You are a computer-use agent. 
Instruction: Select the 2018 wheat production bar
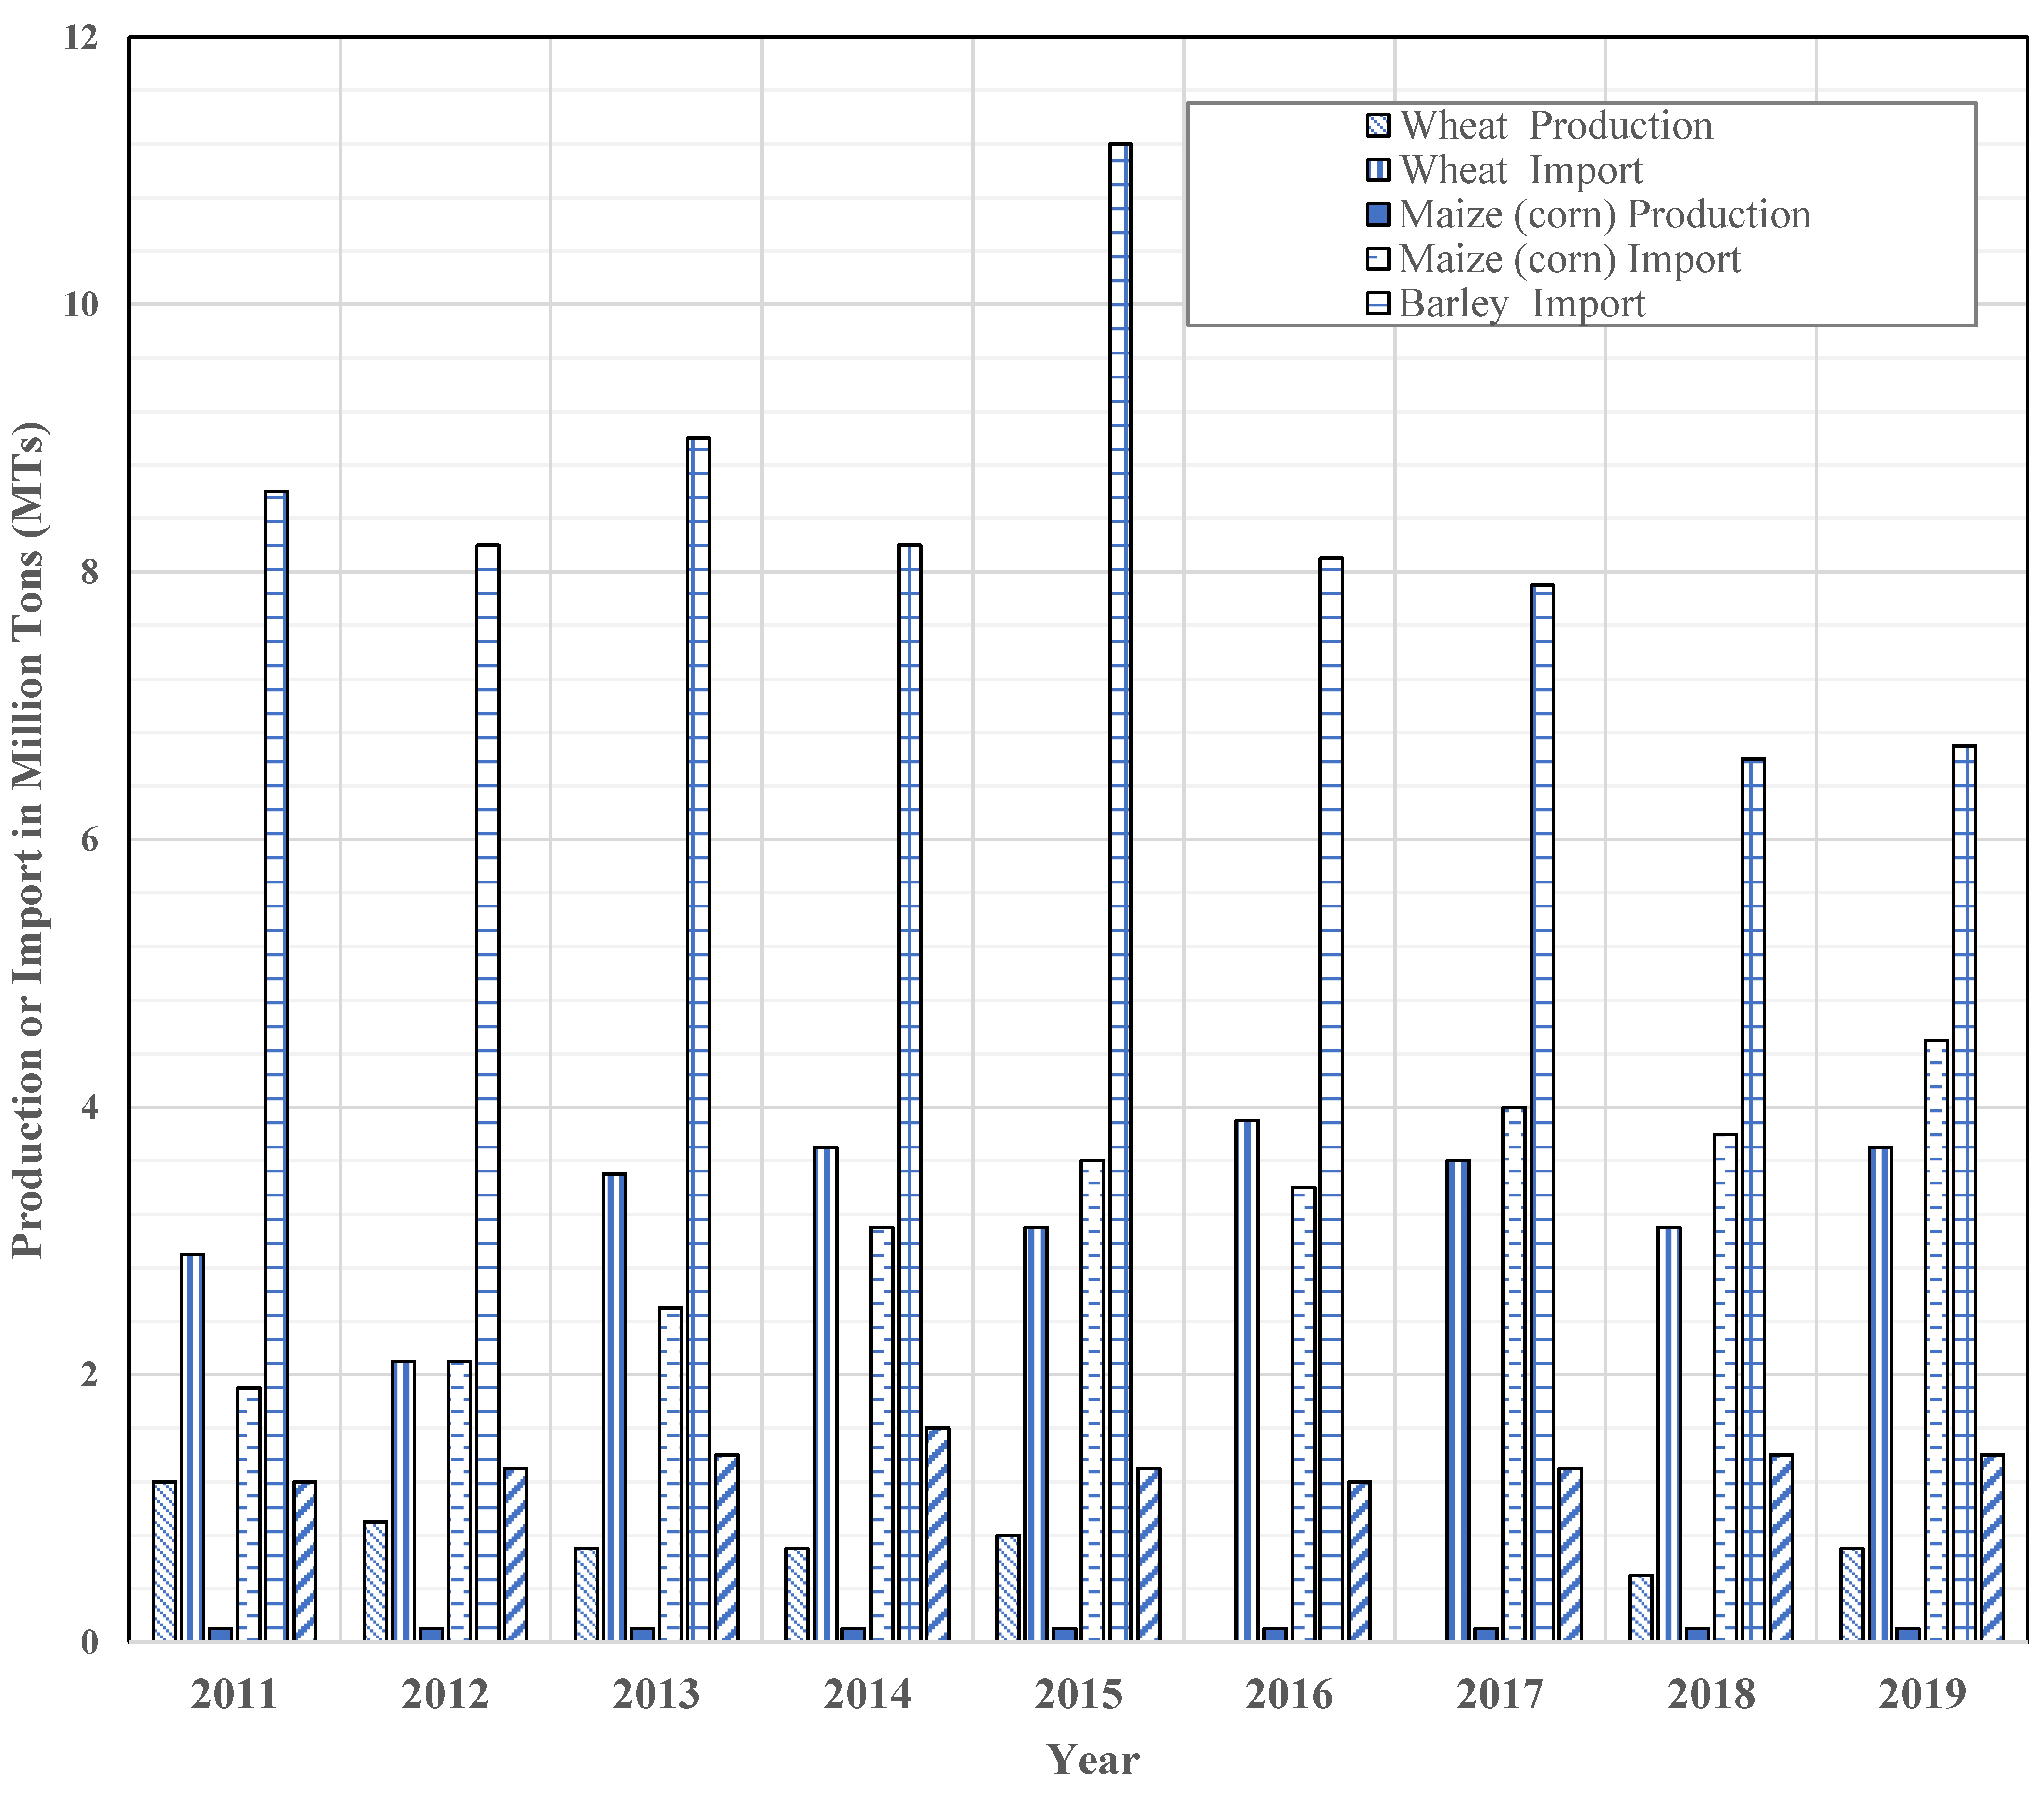1641,1606
